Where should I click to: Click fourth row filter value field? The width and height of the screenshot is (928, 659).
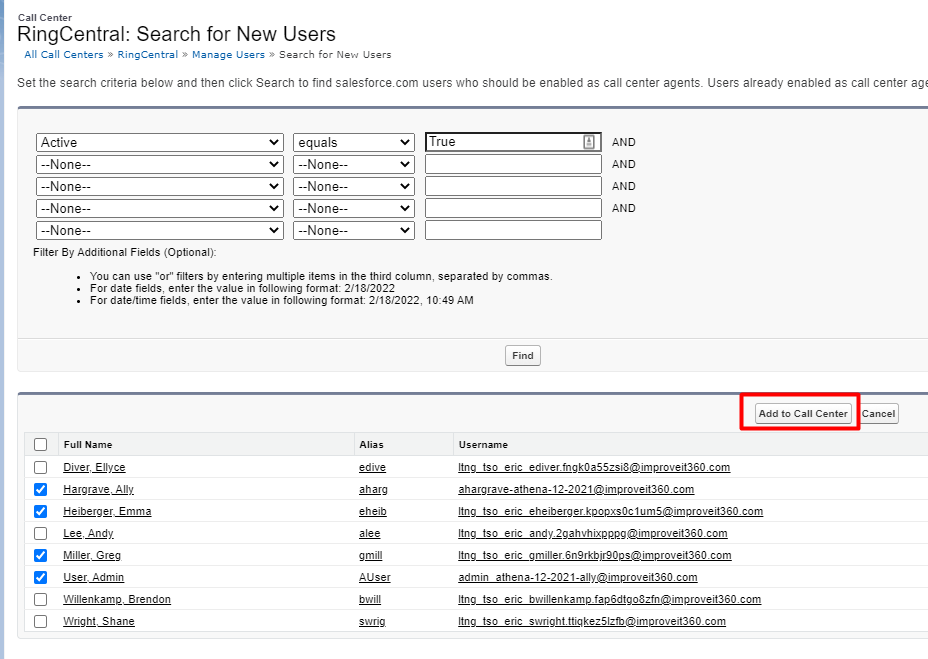click(513, 208)
